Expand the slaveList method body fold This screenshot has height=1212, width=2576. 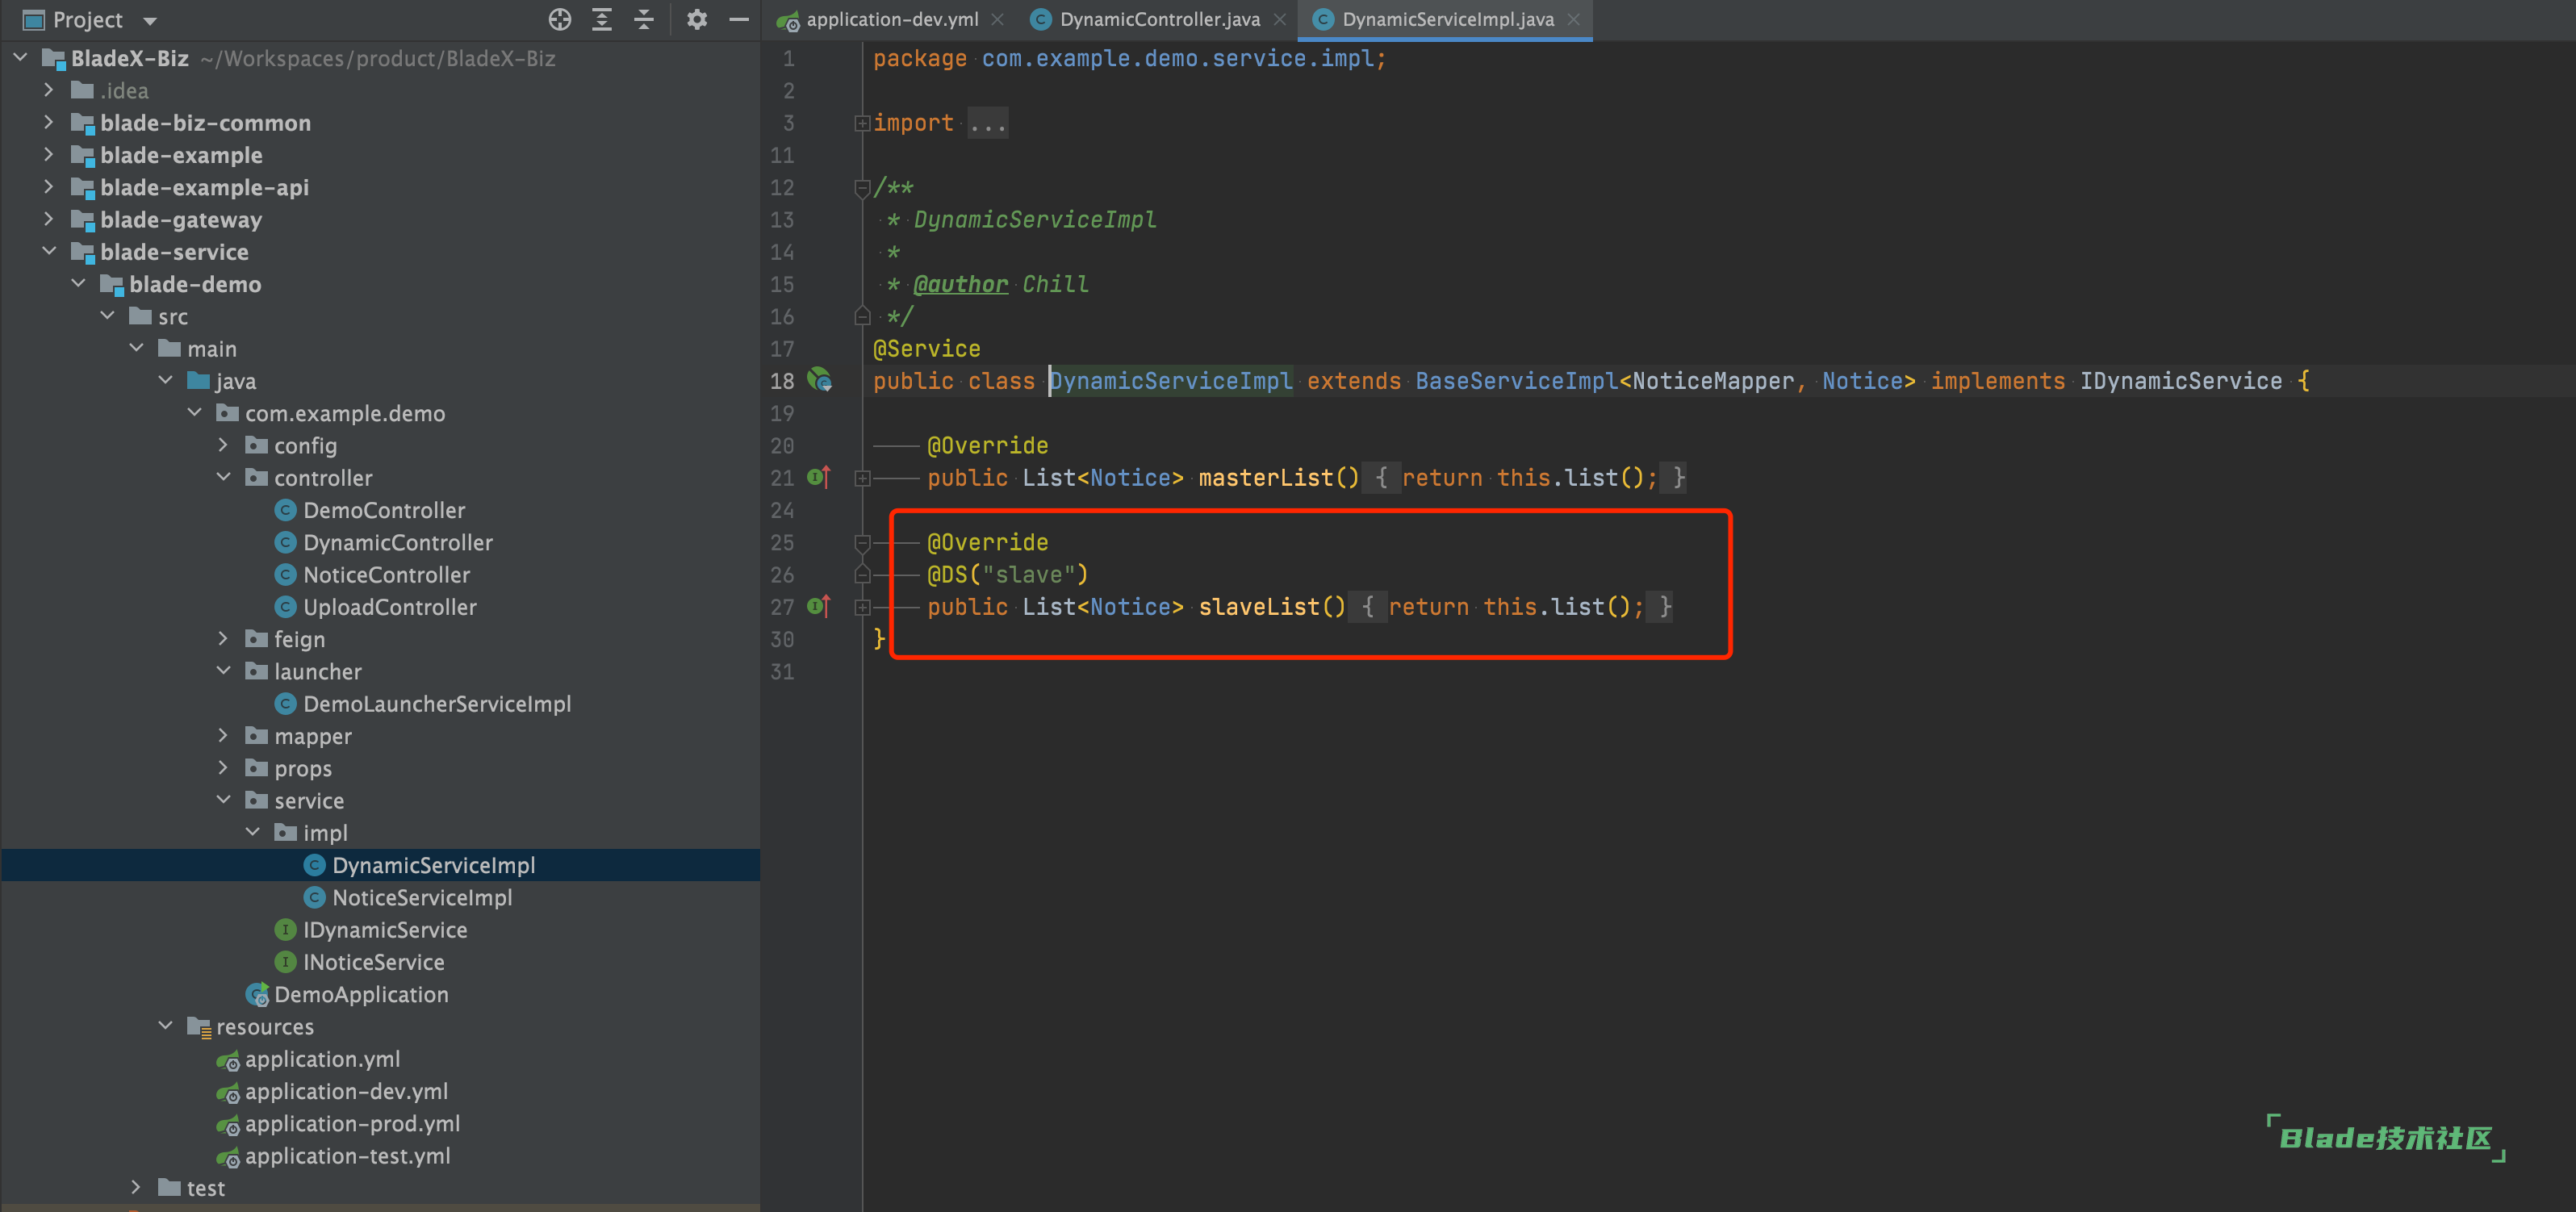[862, 607]
